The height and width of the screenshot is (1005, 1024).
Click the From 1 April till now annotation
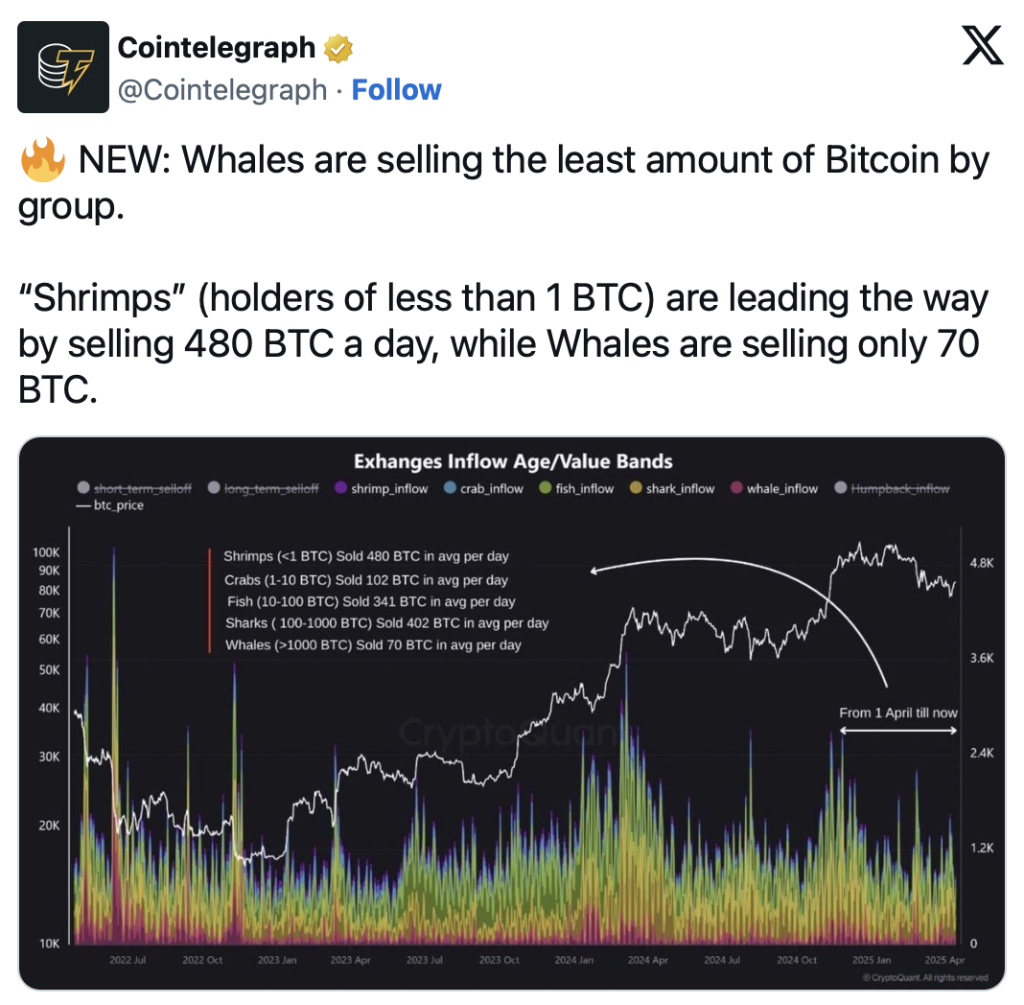click(x=898, y=713)
